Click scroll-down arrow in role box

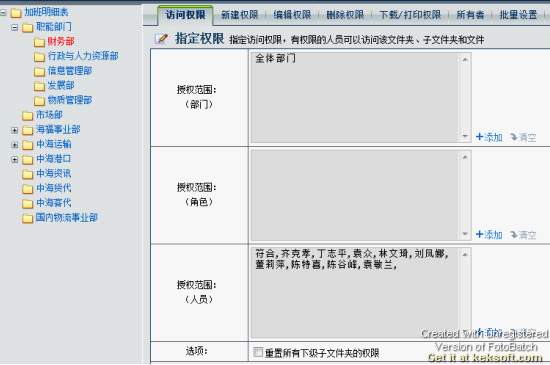click(464, 234)
